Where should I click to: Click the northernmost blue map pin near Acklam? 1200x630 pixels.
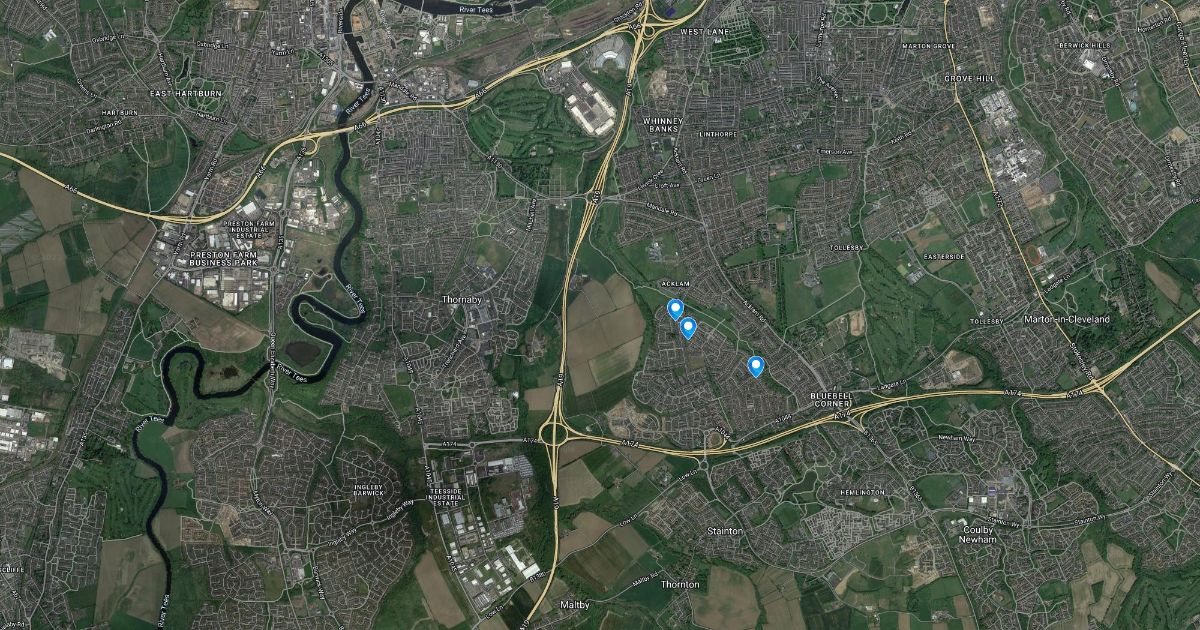pos(675,310)
